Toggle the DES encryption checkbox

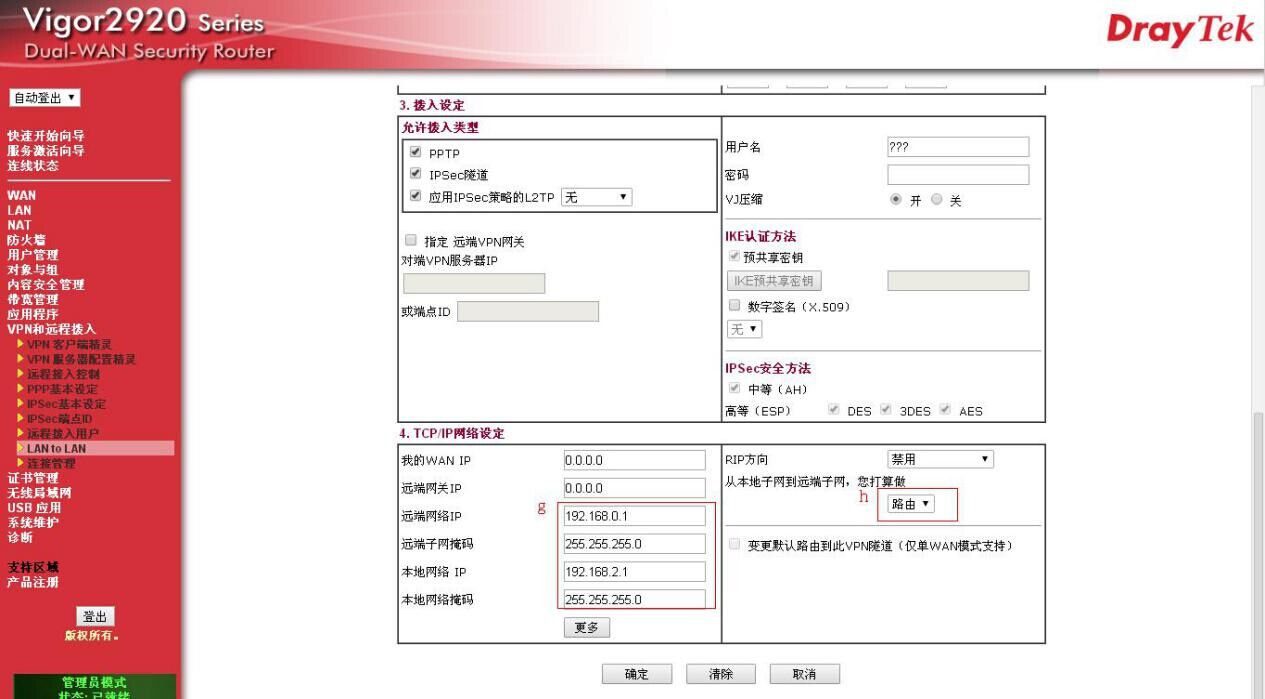click(x=834, y=410)
